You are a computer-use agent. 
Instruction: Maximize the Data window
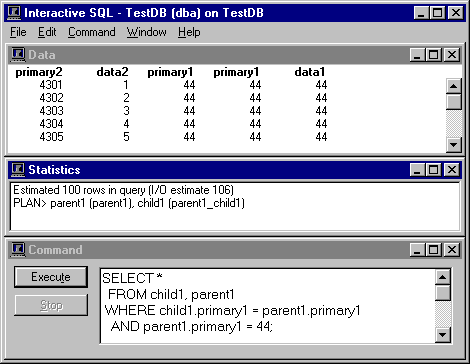pyautogui.click(x=433, y=55)
